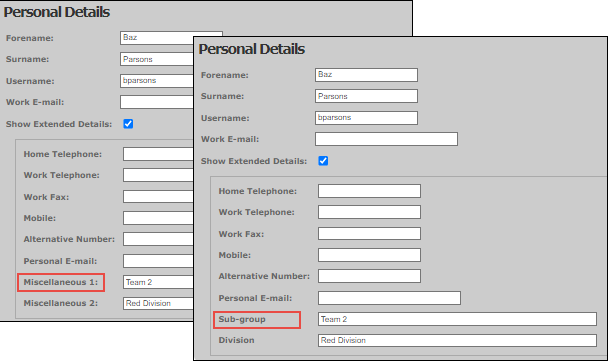Click the Alternative Number field in the back window

[158, 239]
